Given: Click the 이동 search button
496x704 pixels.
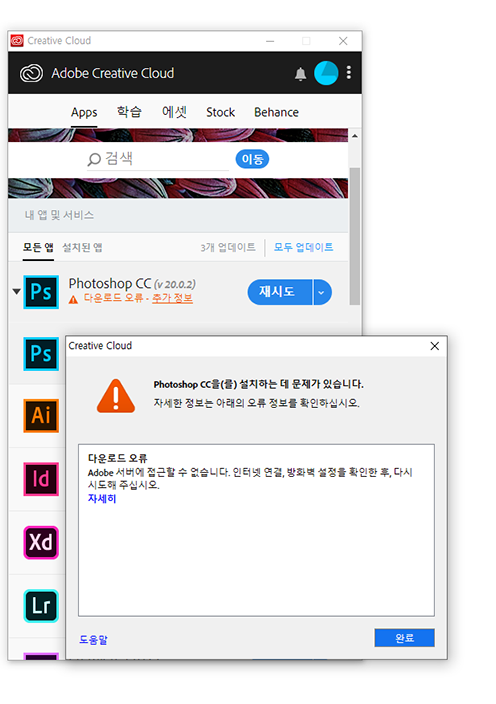Looking at the screenshot, I should click(252, 159).
